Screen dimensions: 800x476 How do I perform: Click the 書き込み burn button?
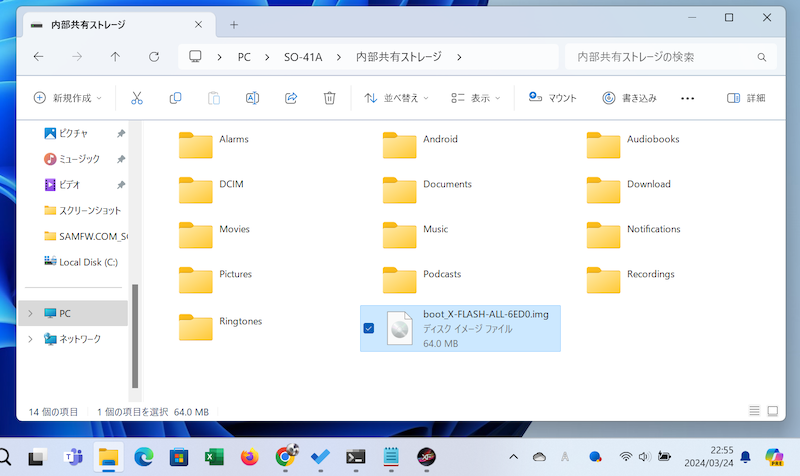629,98
